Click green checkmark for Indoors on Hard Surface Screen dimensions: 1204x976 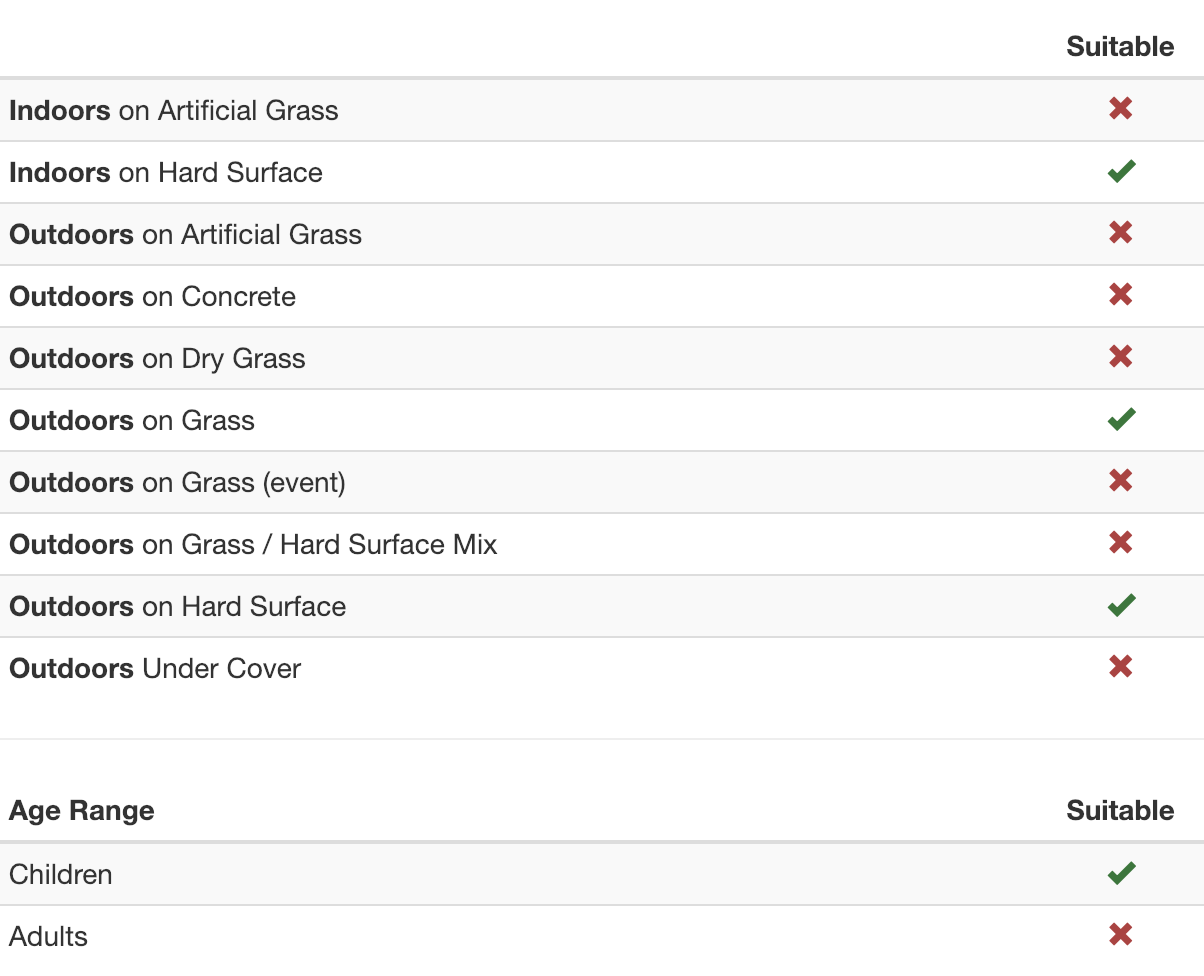1121,172
